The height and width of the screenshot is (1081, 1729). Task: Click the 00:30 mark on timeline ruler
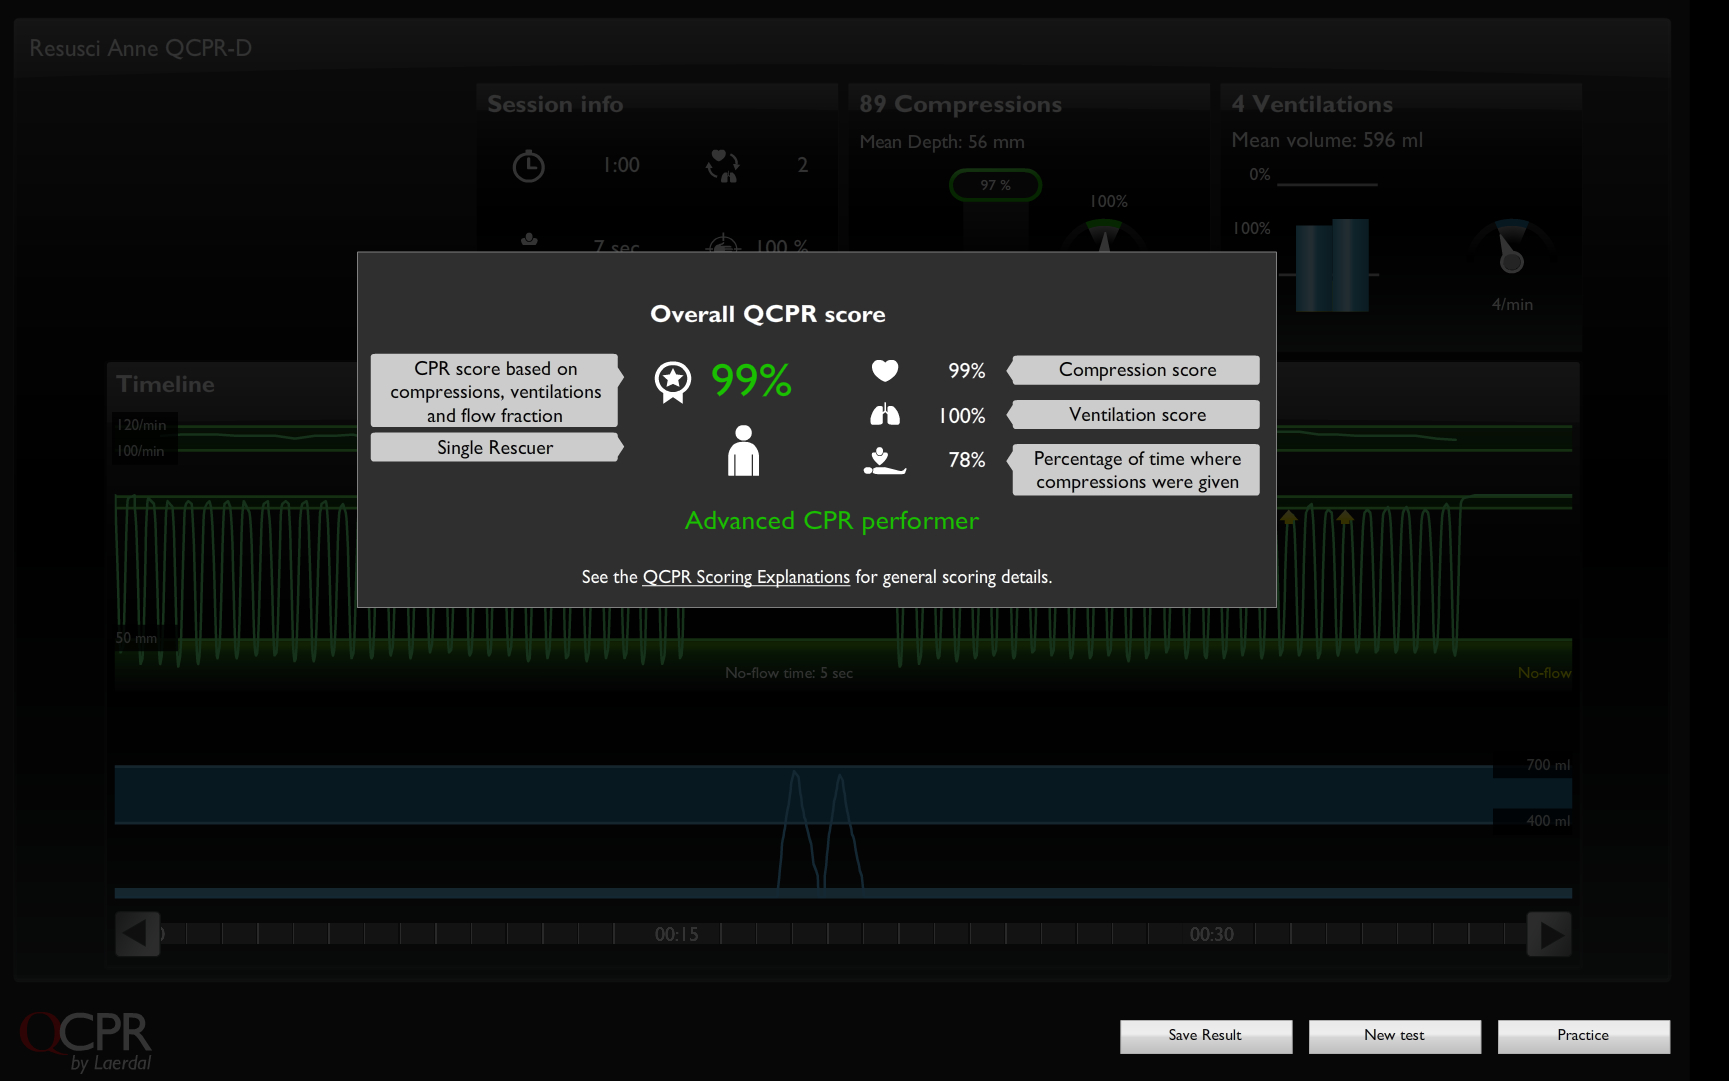click(x=1211, y=934)
